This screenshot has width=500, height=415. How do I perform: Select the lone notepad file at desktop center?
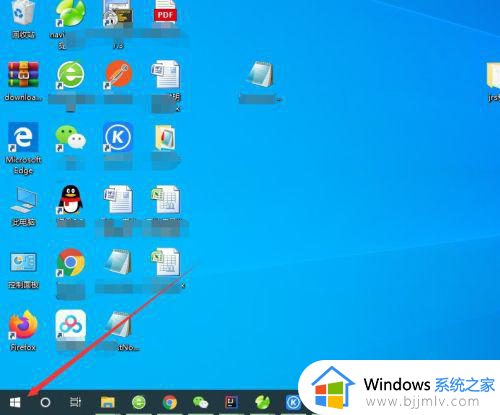260,74
